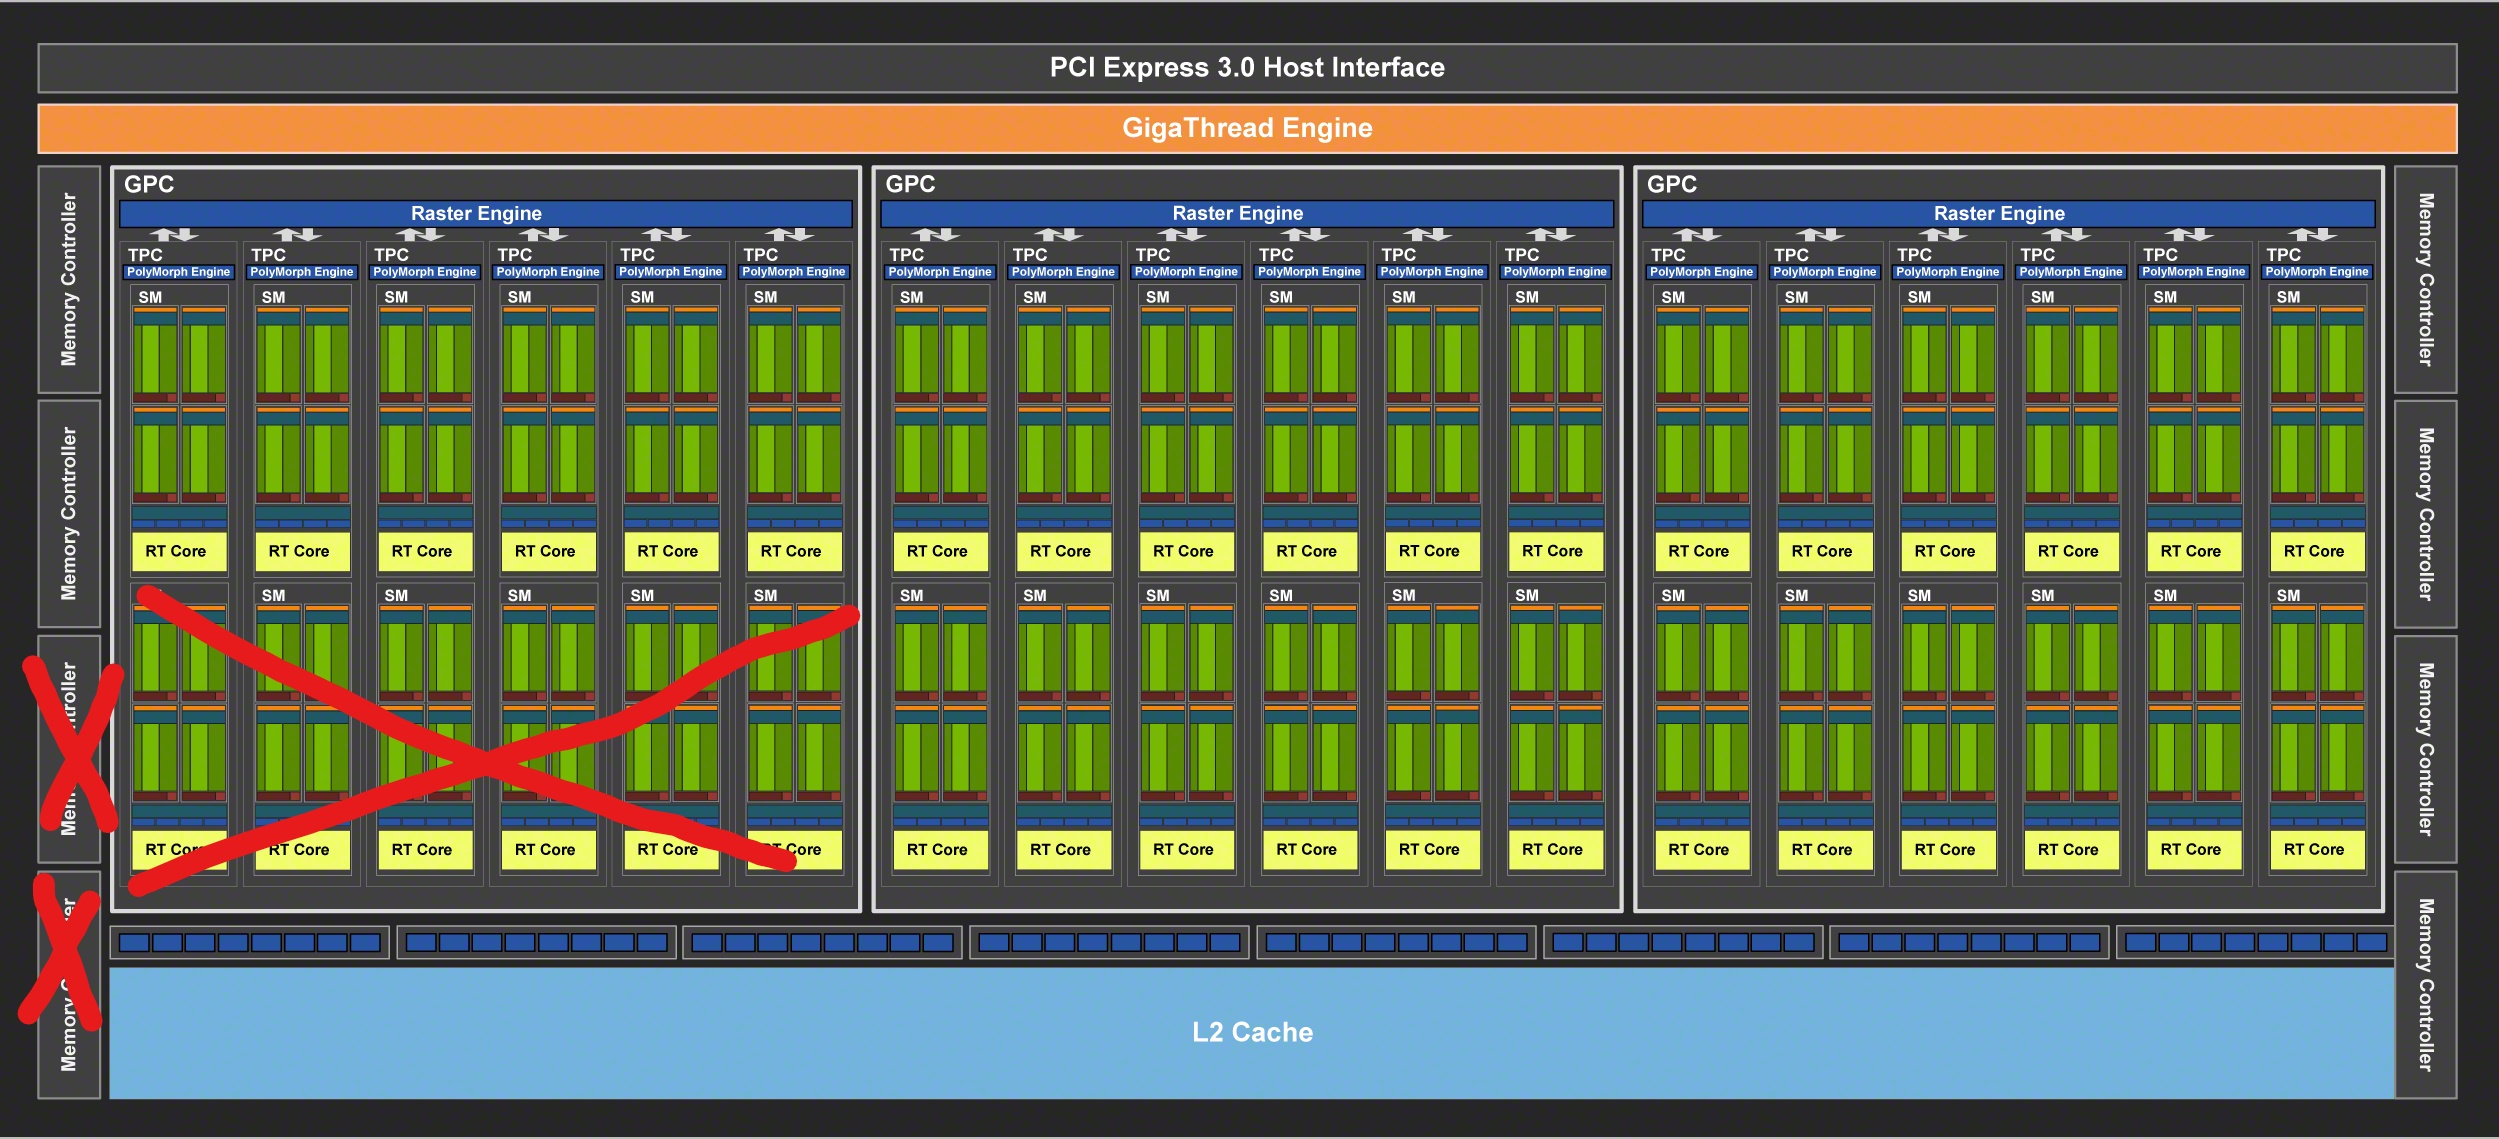The height and width of the screenshot is (1139, 2499).
Task: Click the middle GPC title label
Action: click(910, 184)
